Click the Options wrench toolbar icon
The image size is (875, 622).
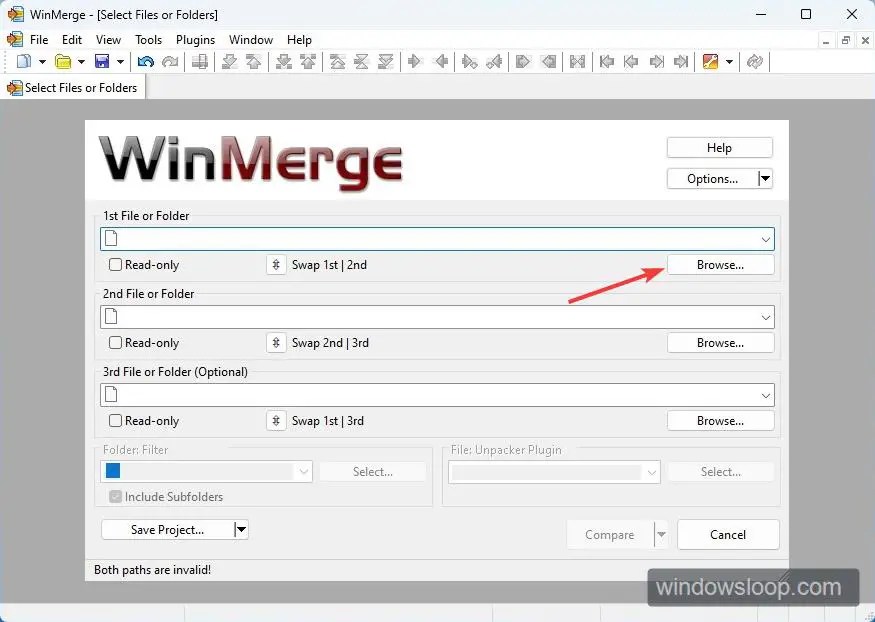pyautogui.click(x=710, y=61)
